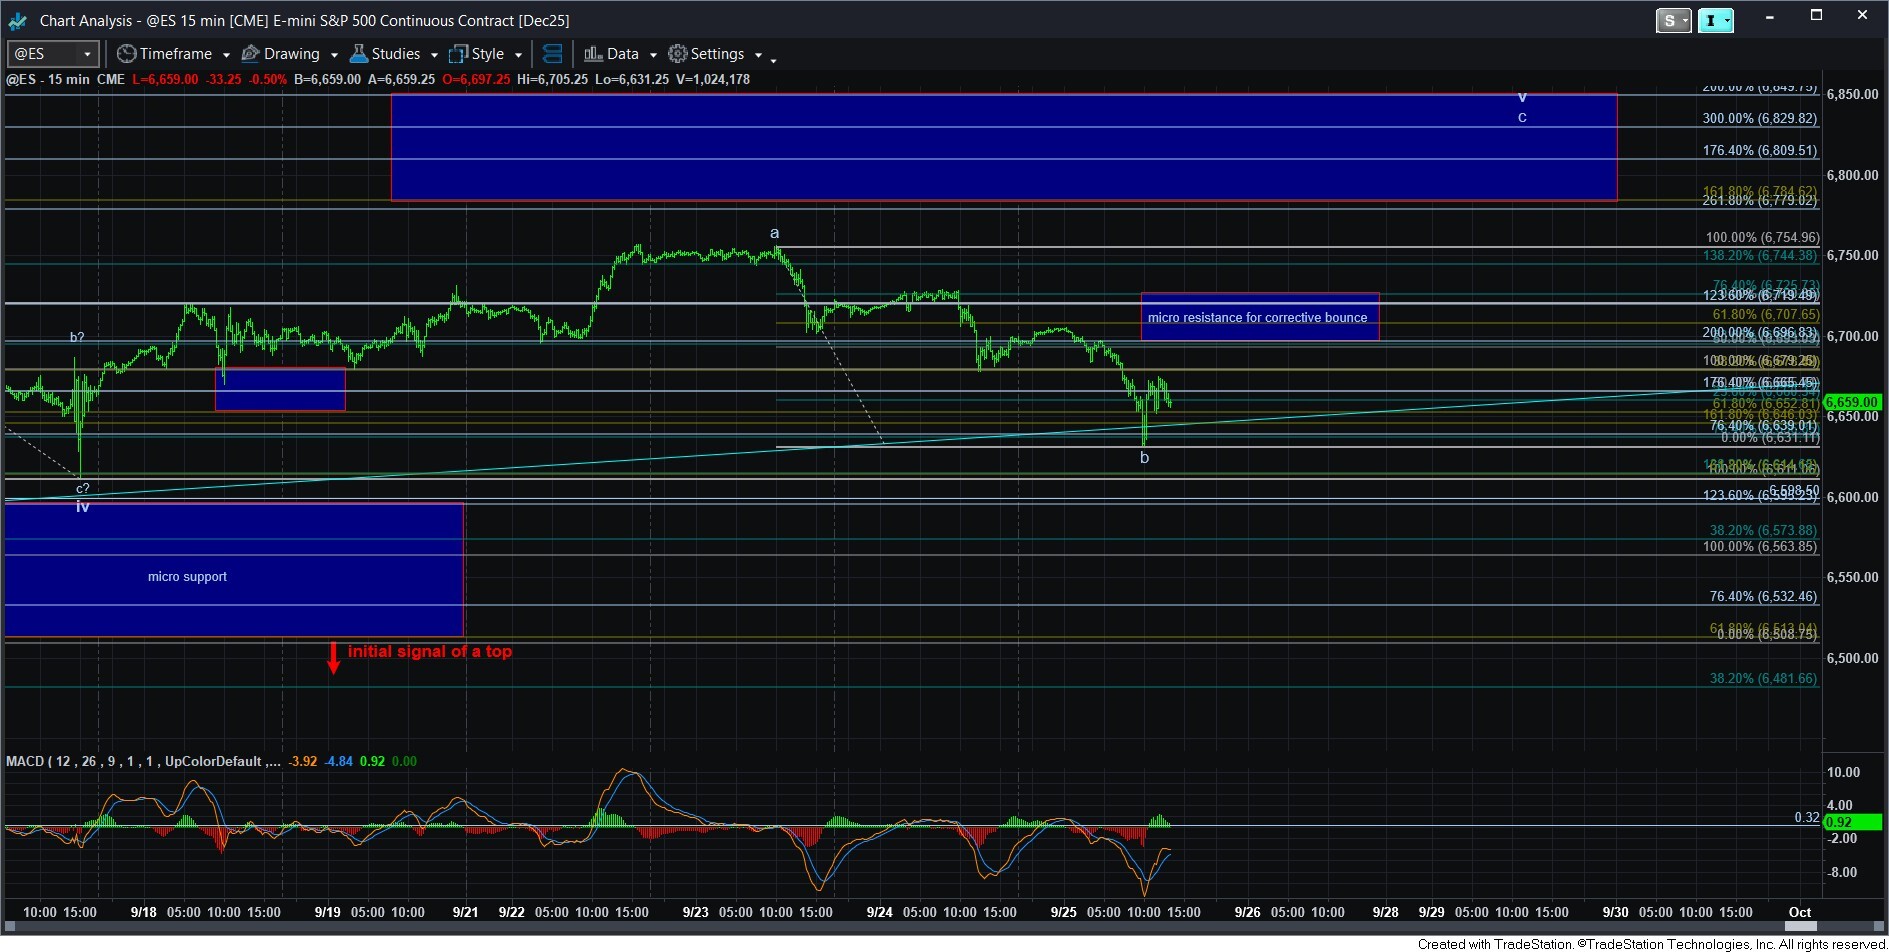Click the Data bar-chart icon
Screen dimensions: 1889x952
(593, 54)
